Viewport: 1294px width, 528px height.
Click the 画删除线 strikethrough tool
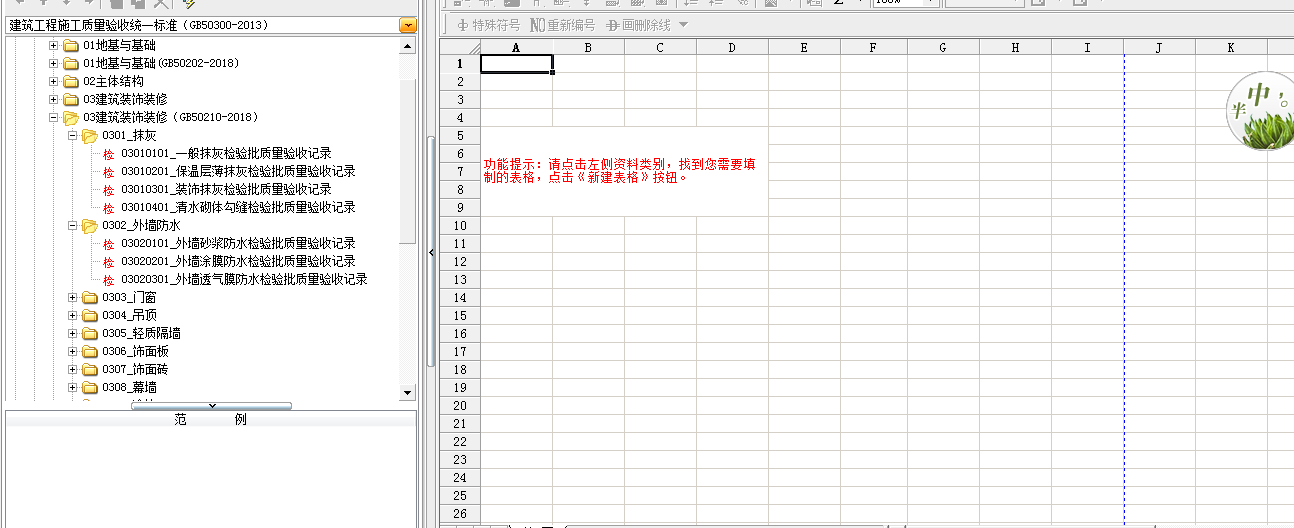click(x=638, y=25)
